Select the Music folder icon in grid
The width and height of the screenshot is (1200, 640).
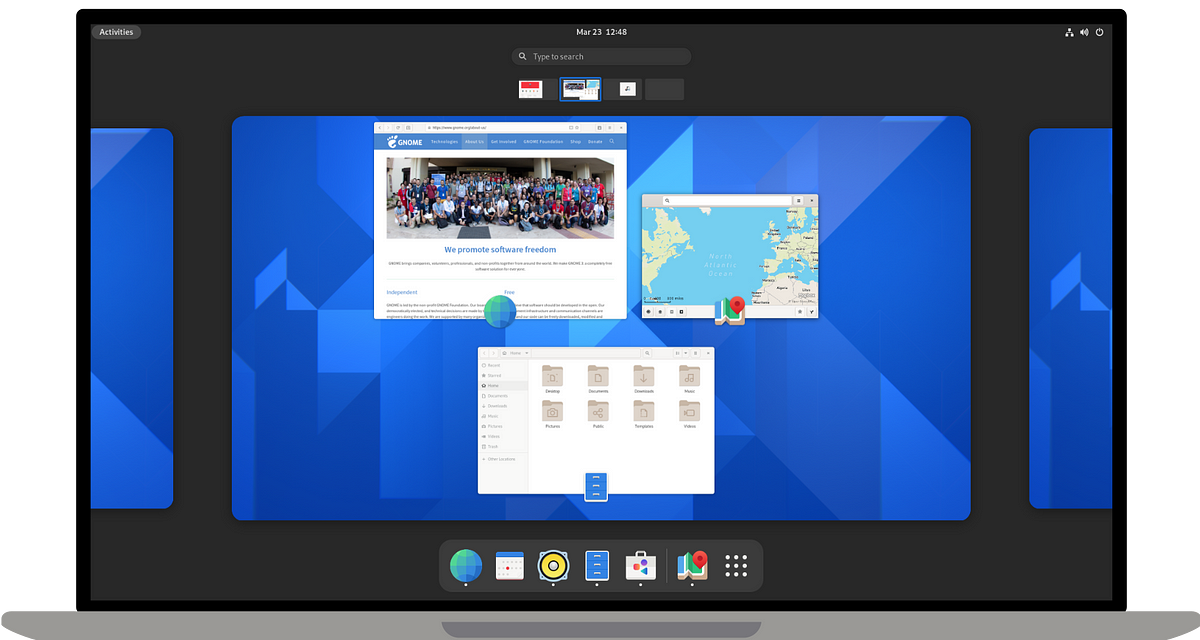[x=689, y=376]
